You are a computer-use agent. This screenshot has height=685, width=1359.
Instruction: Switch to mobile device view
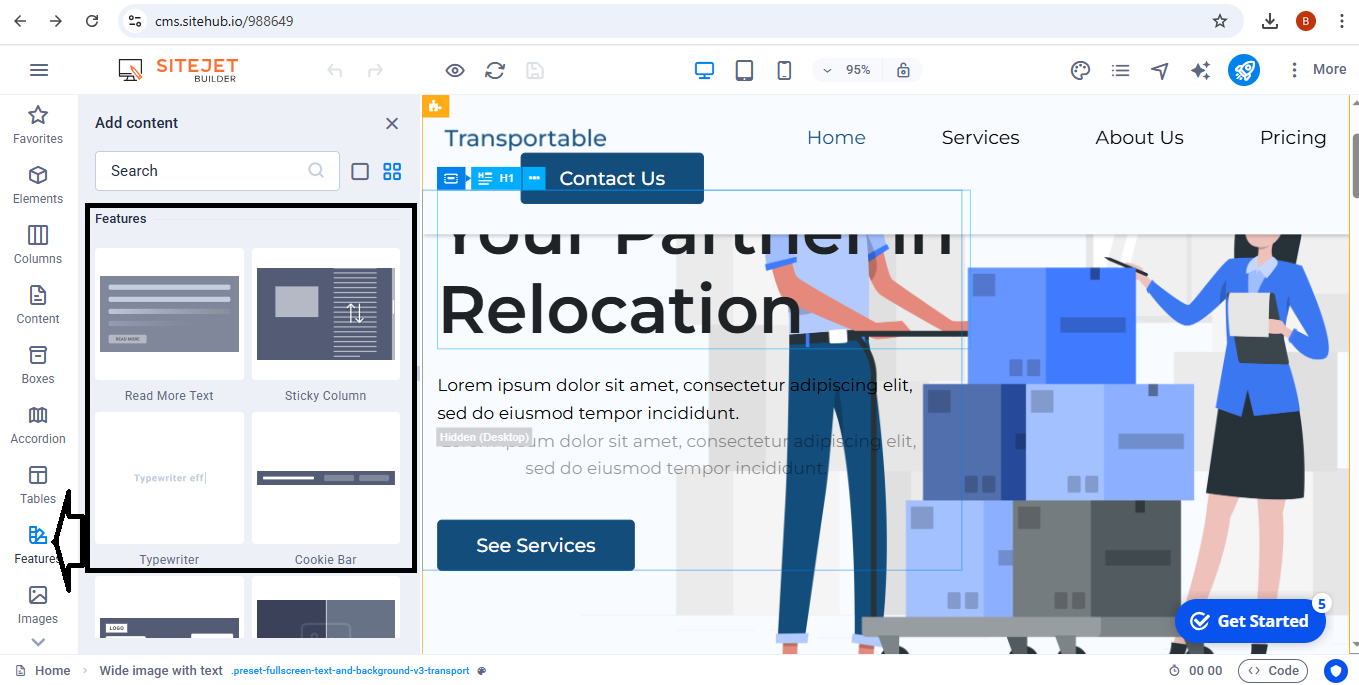[784, 70]
